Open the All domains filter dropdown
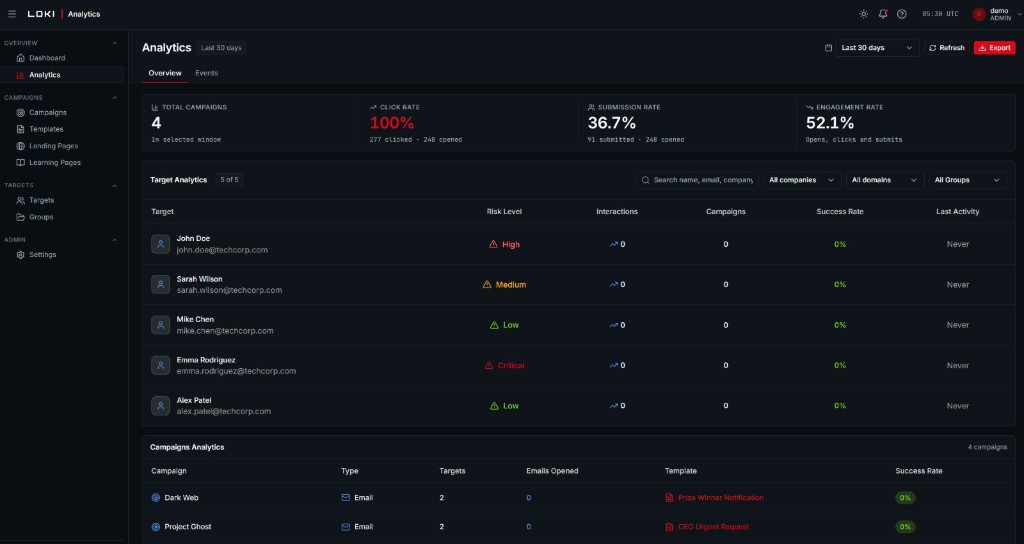 (x=884, y=180)
